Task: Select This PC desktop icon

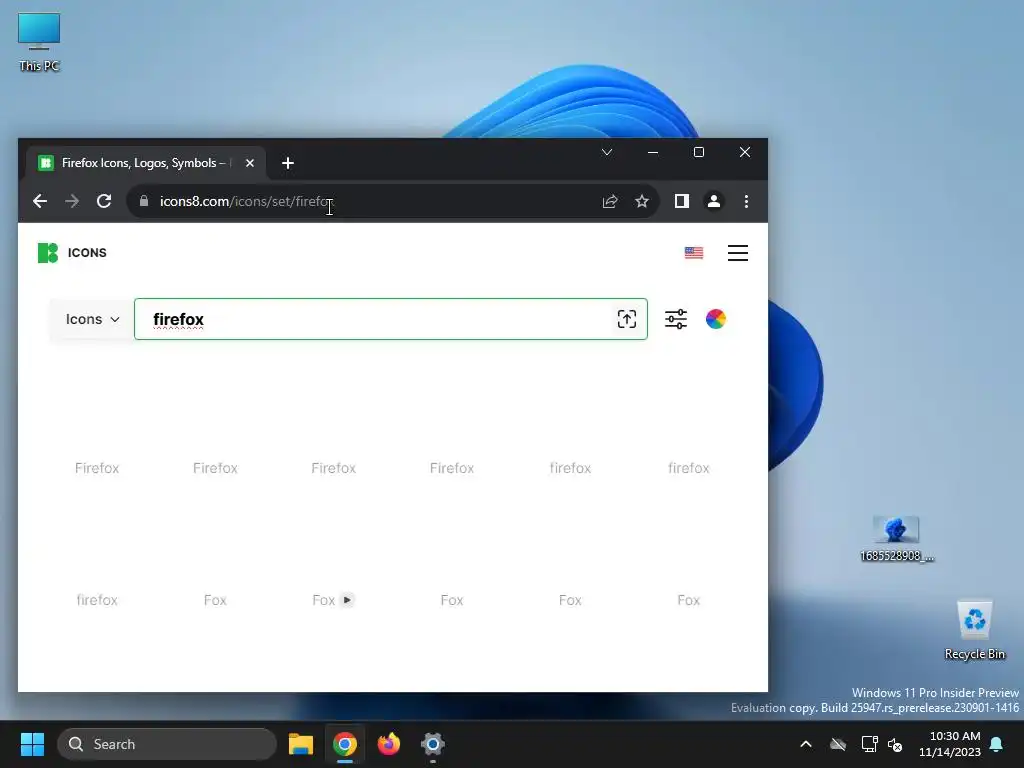Action: coord(39,42)
